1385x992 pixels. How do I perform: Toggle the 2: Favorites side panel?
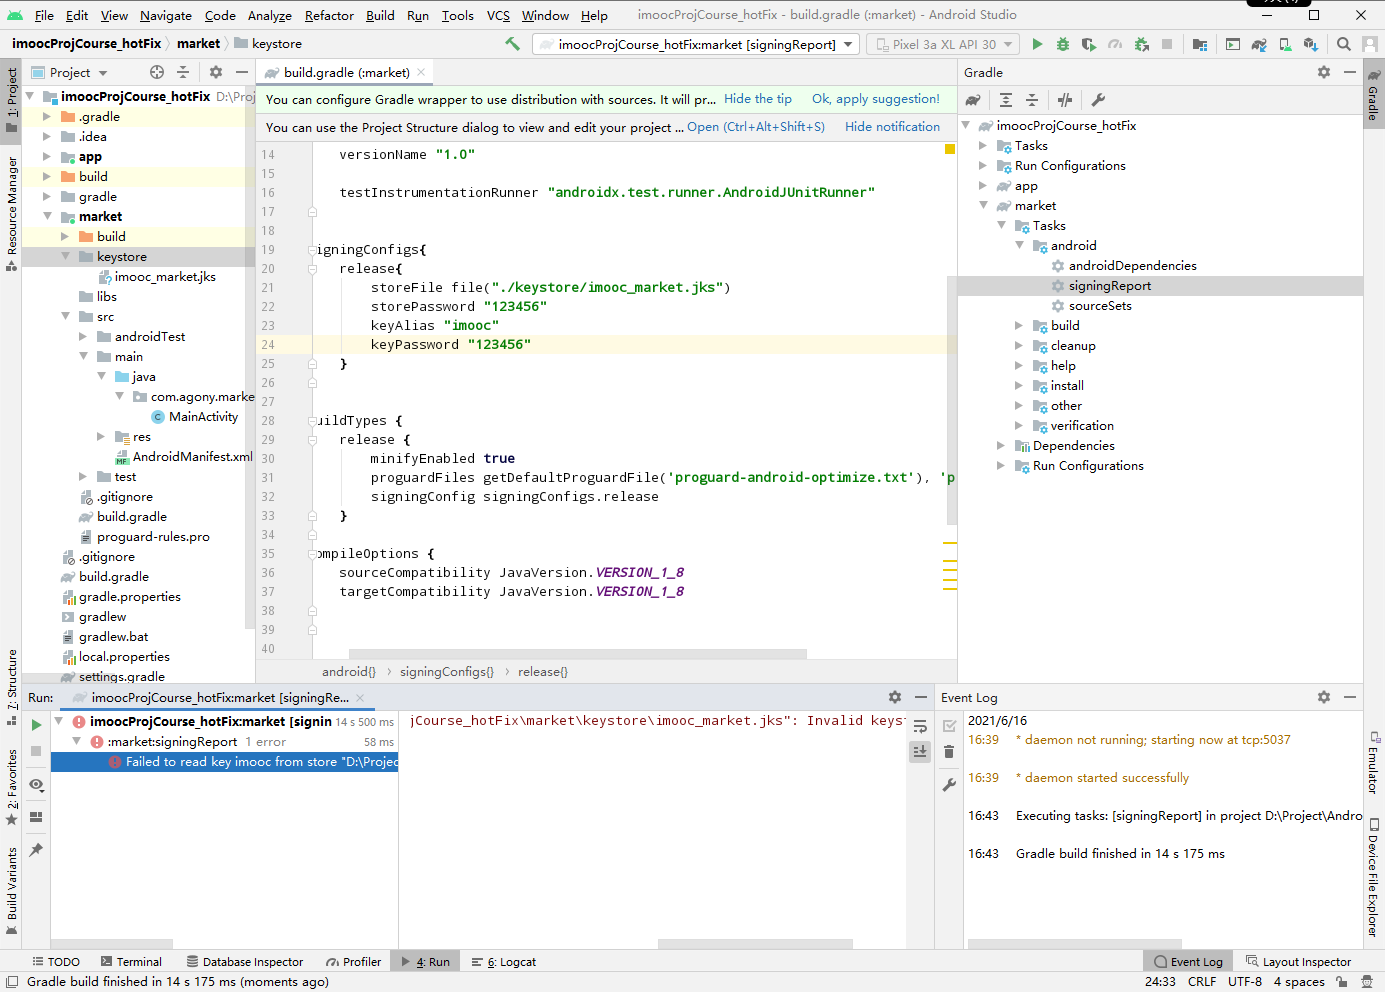(12, 788)
